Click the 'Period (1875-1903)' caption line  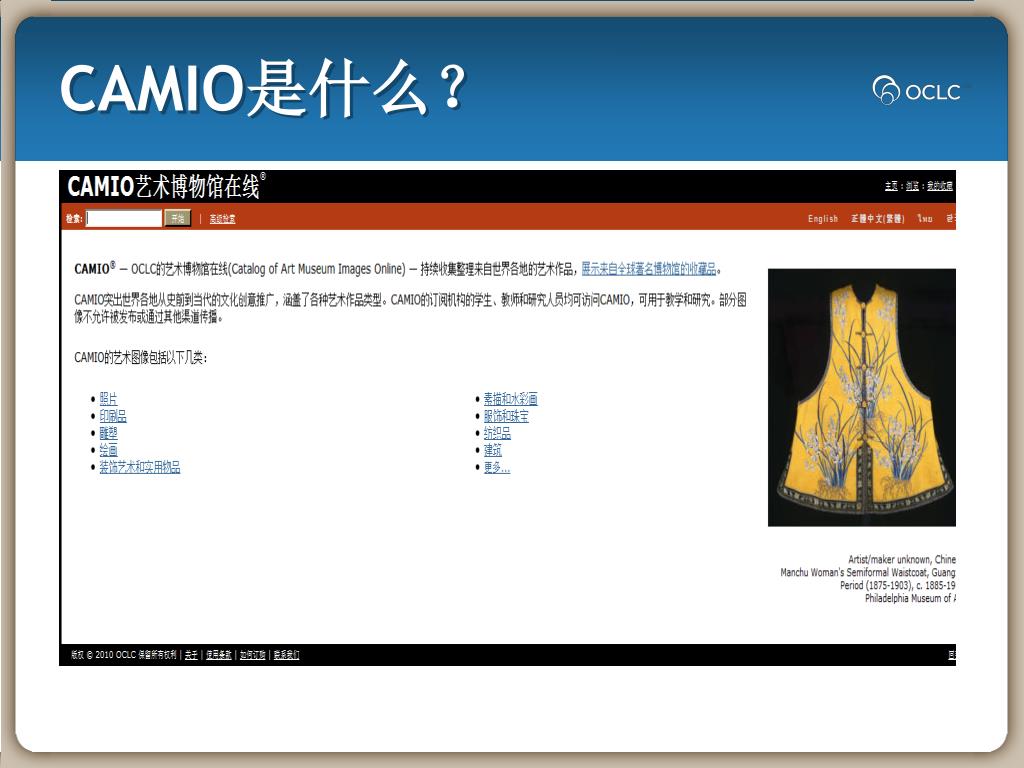point(876,585)
